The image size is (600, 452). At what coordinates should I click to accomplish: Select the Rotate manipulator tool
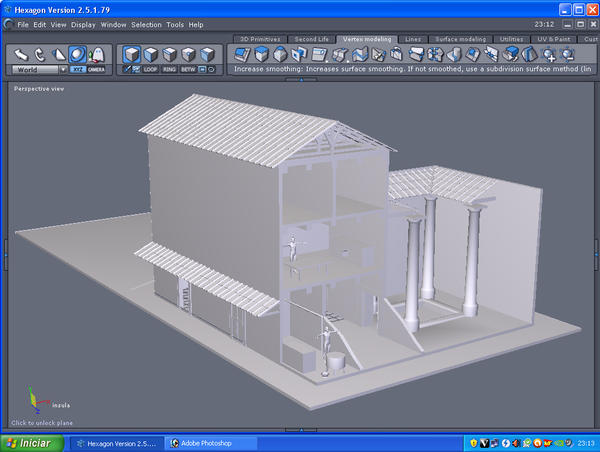pyautogui.click(x=39, y=54)
